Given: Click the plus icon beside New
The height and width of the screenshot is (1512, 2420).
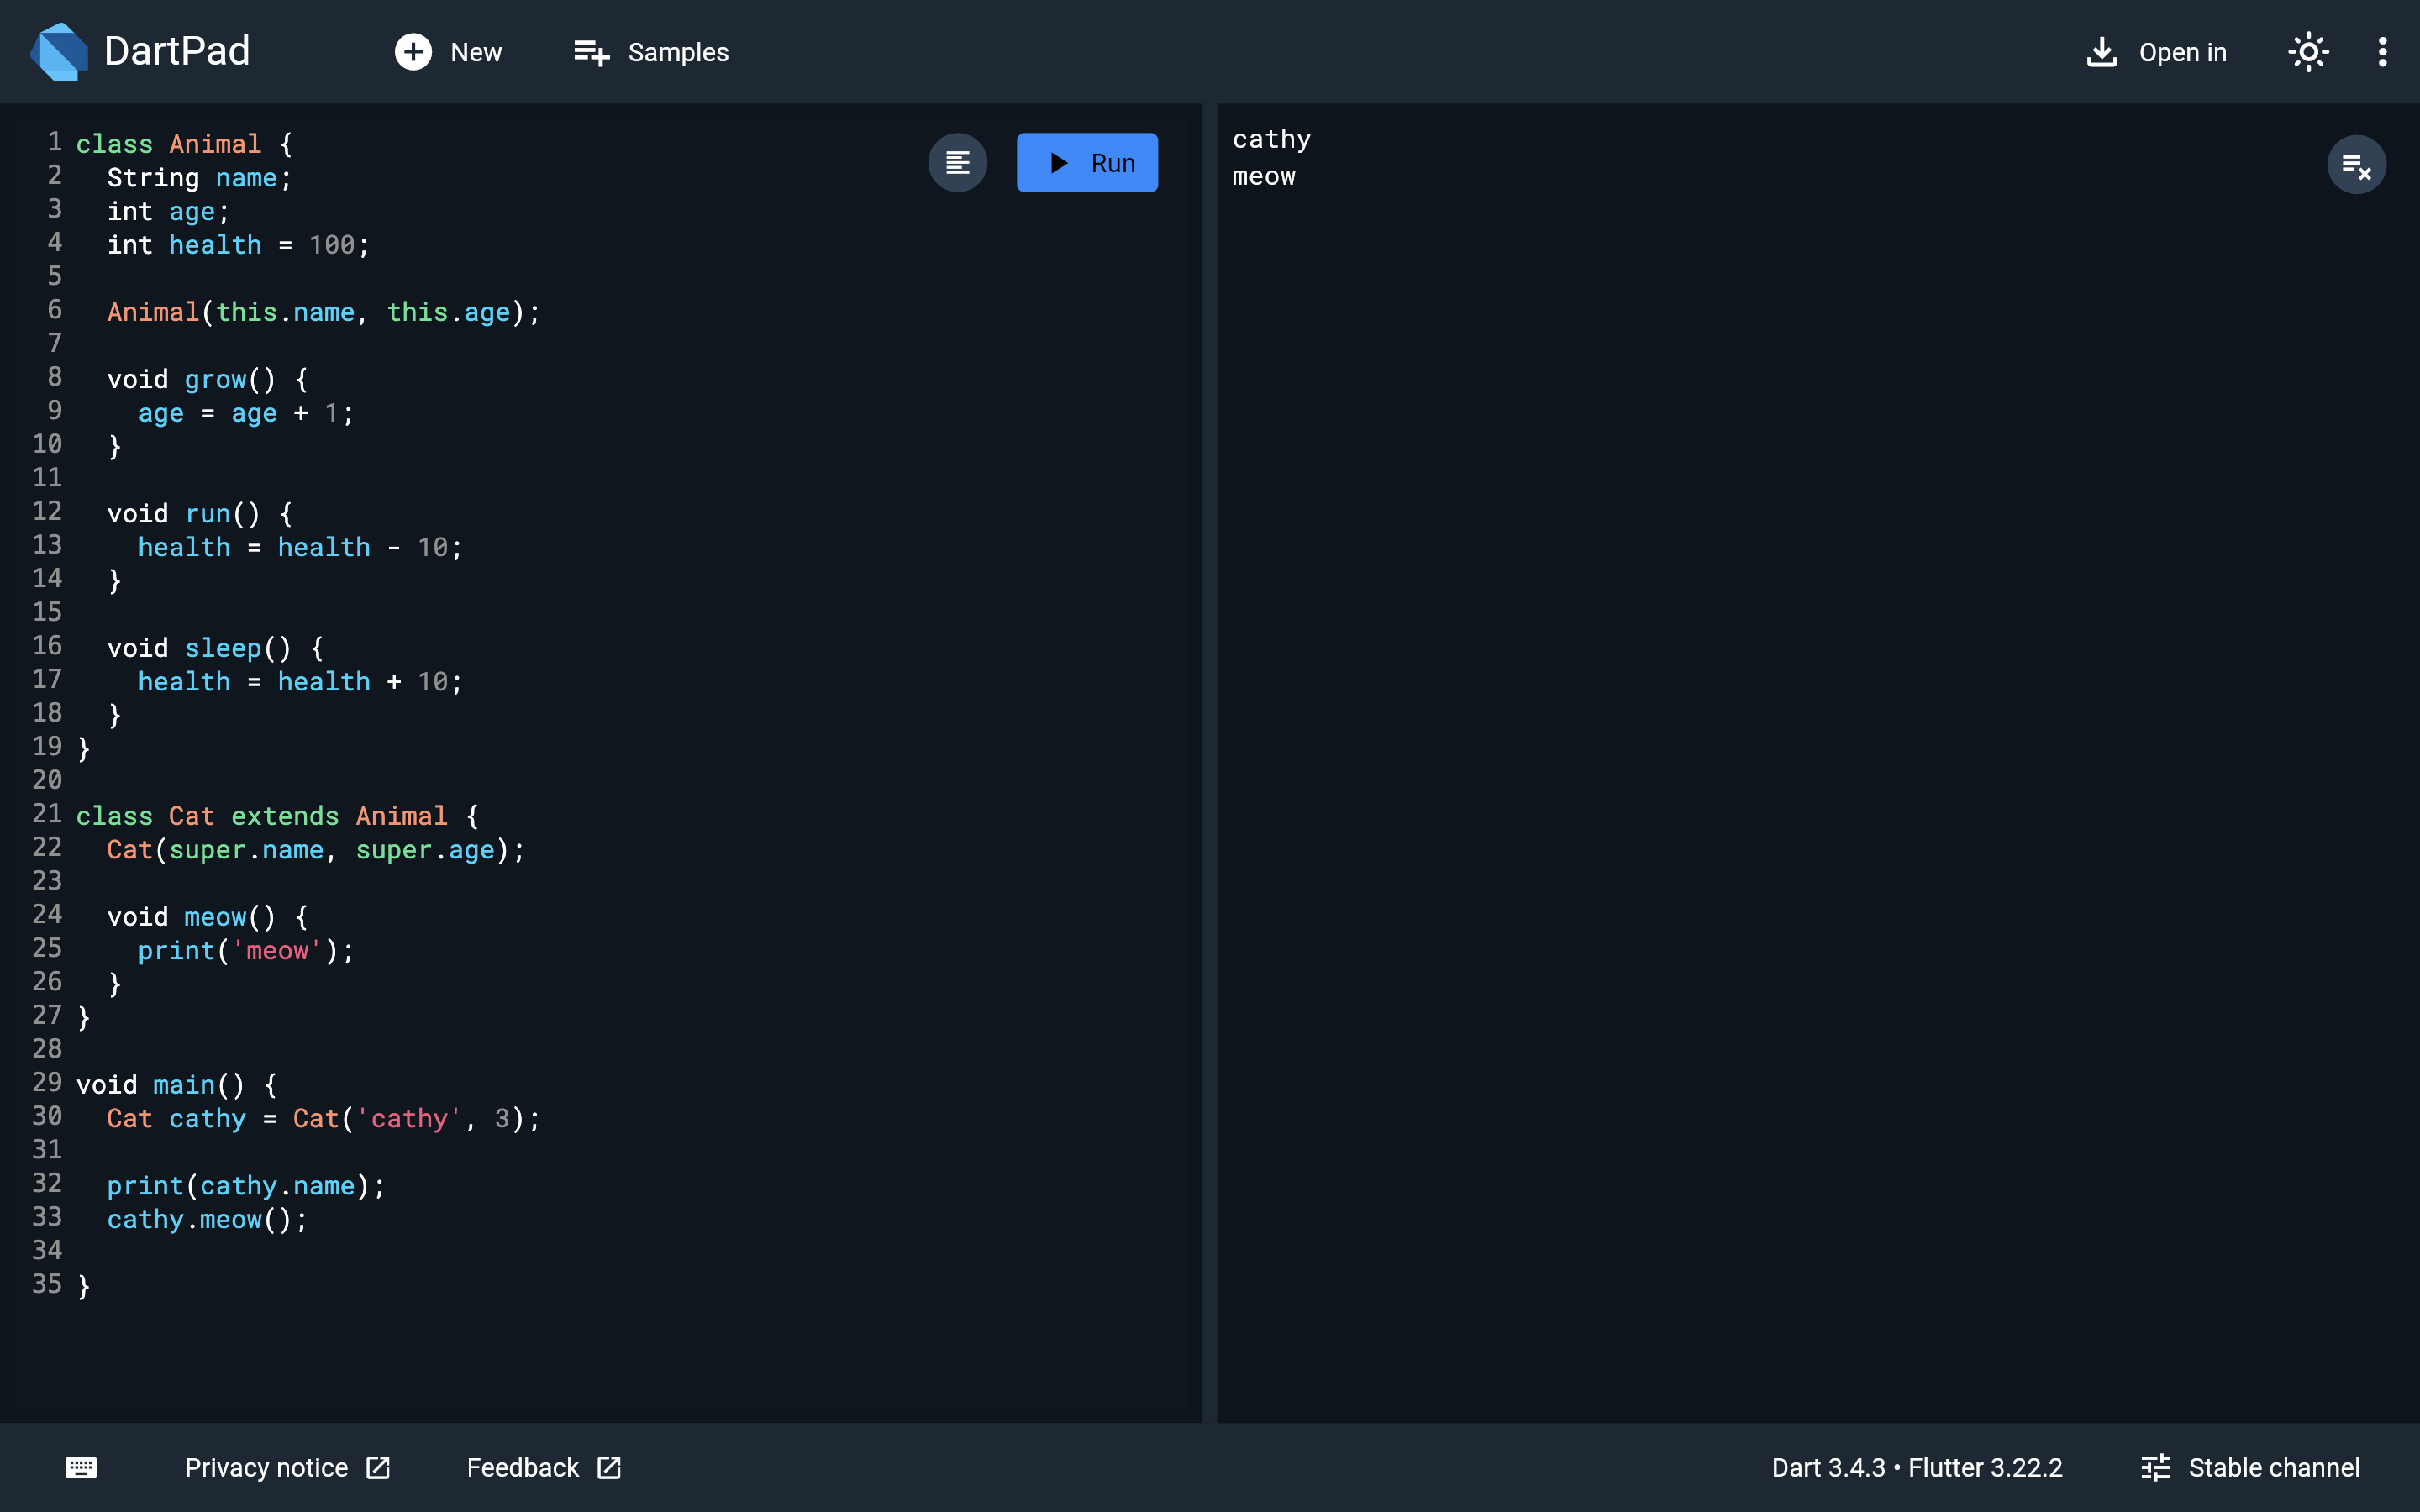Looking at the screenshot, I should [413, 52].
